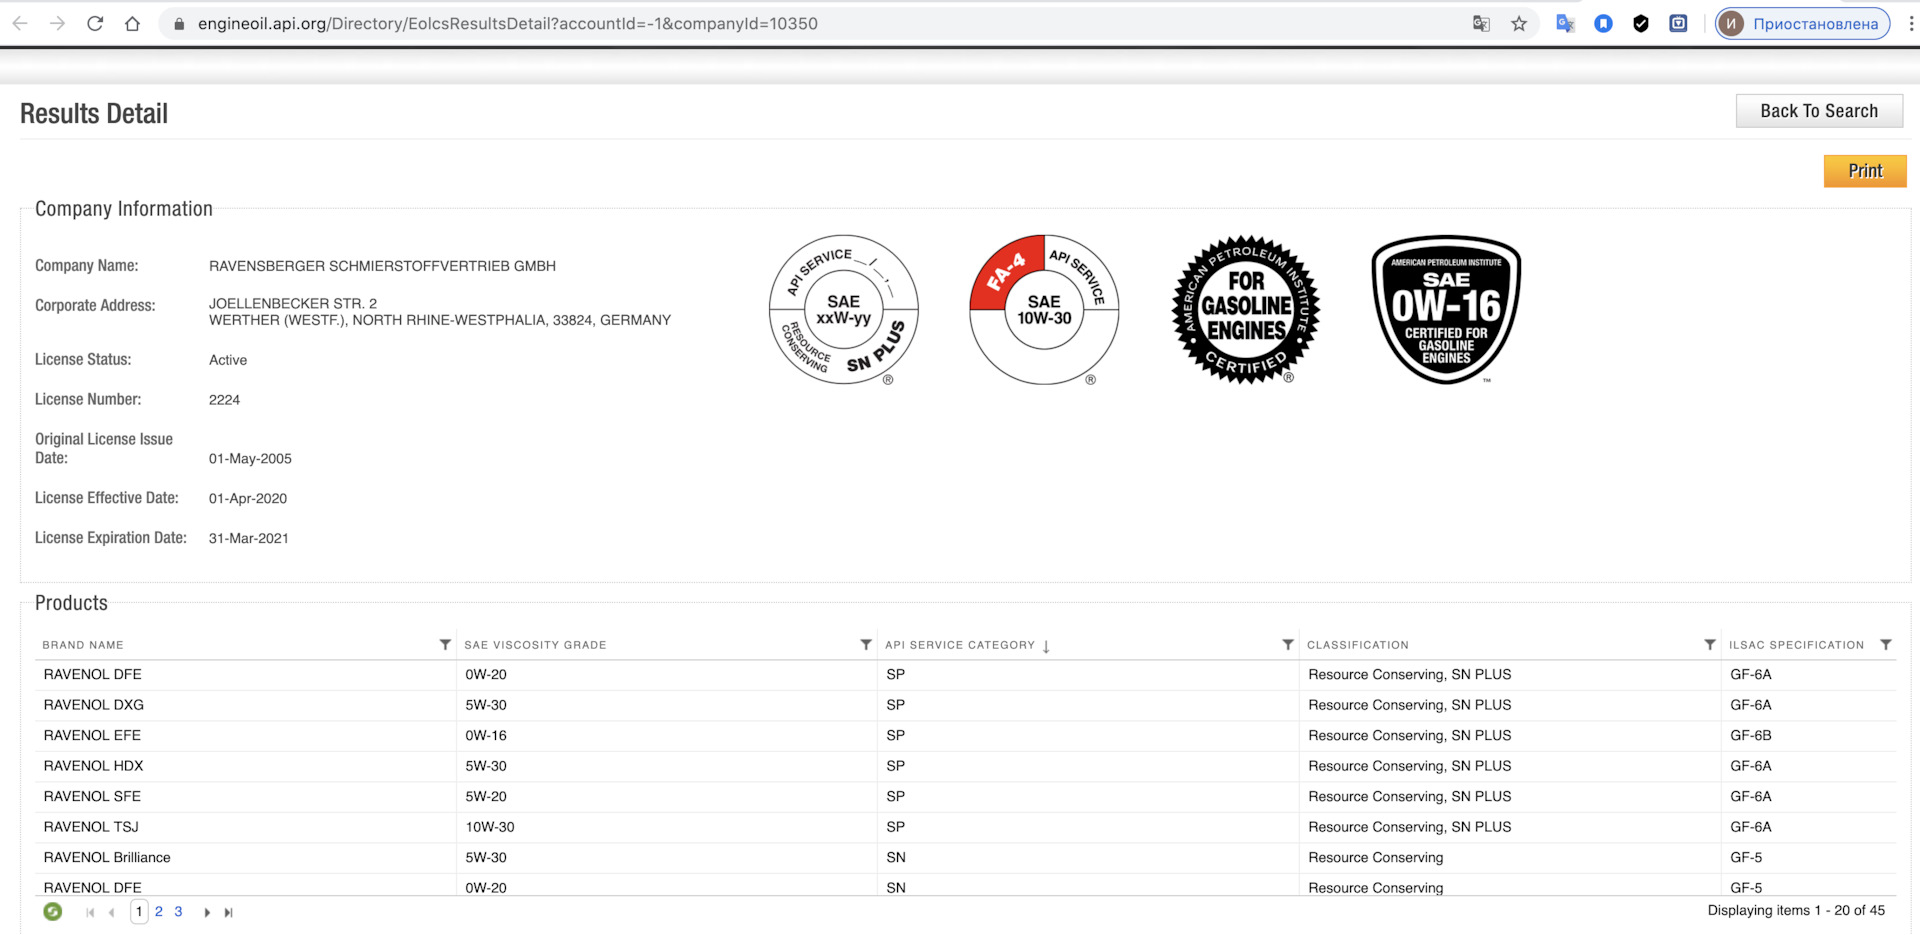Viewport: 1920px width, 935px height.
Task: Go to browser home page icon
Action: [132, 23]
